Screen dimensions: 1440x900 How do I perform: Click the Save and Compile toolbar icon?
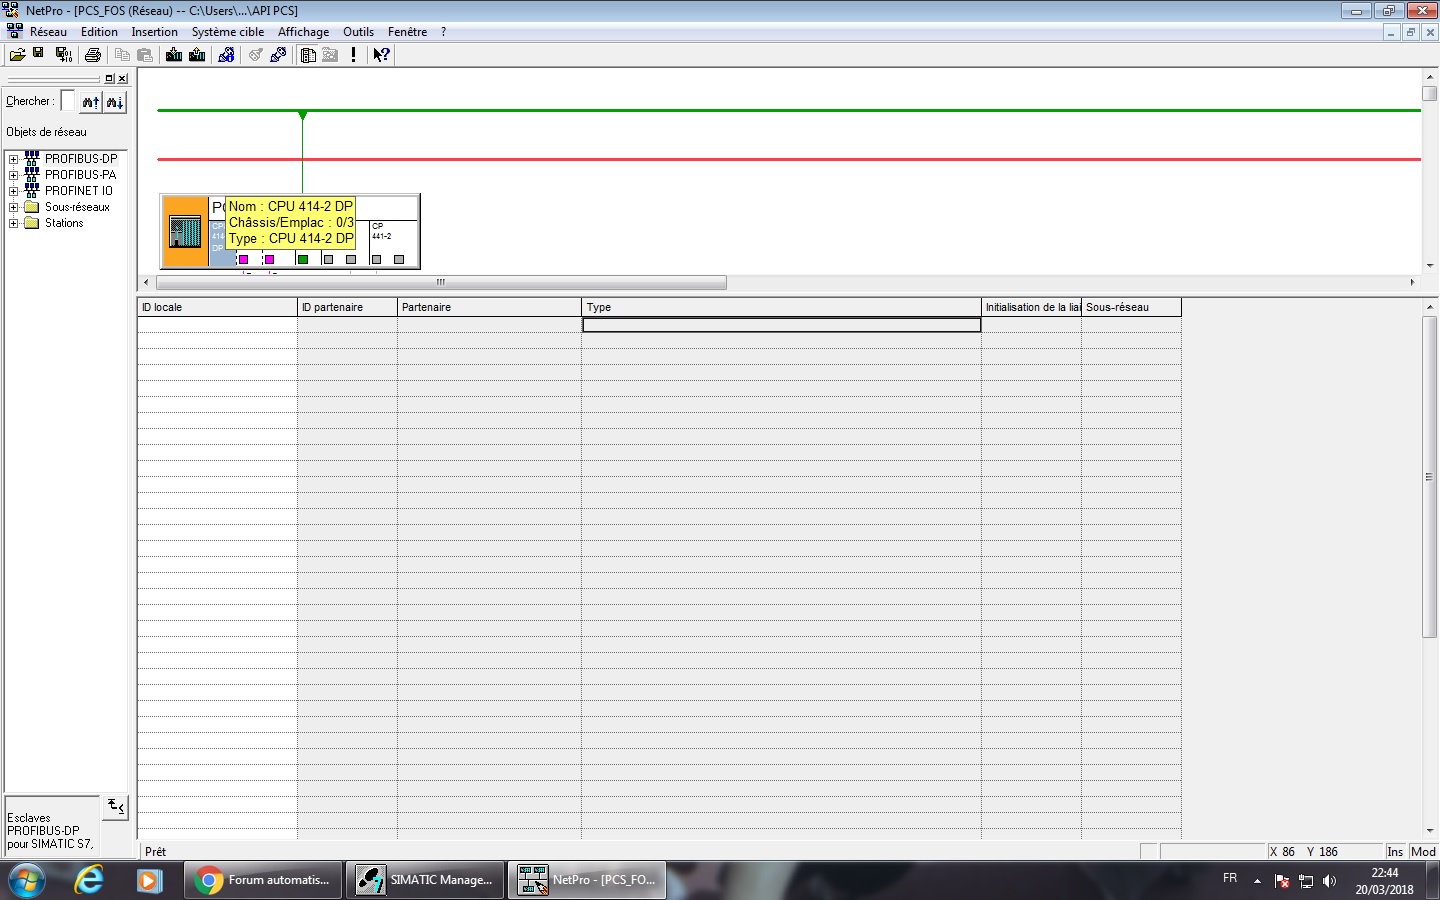[x=63, y=55]
